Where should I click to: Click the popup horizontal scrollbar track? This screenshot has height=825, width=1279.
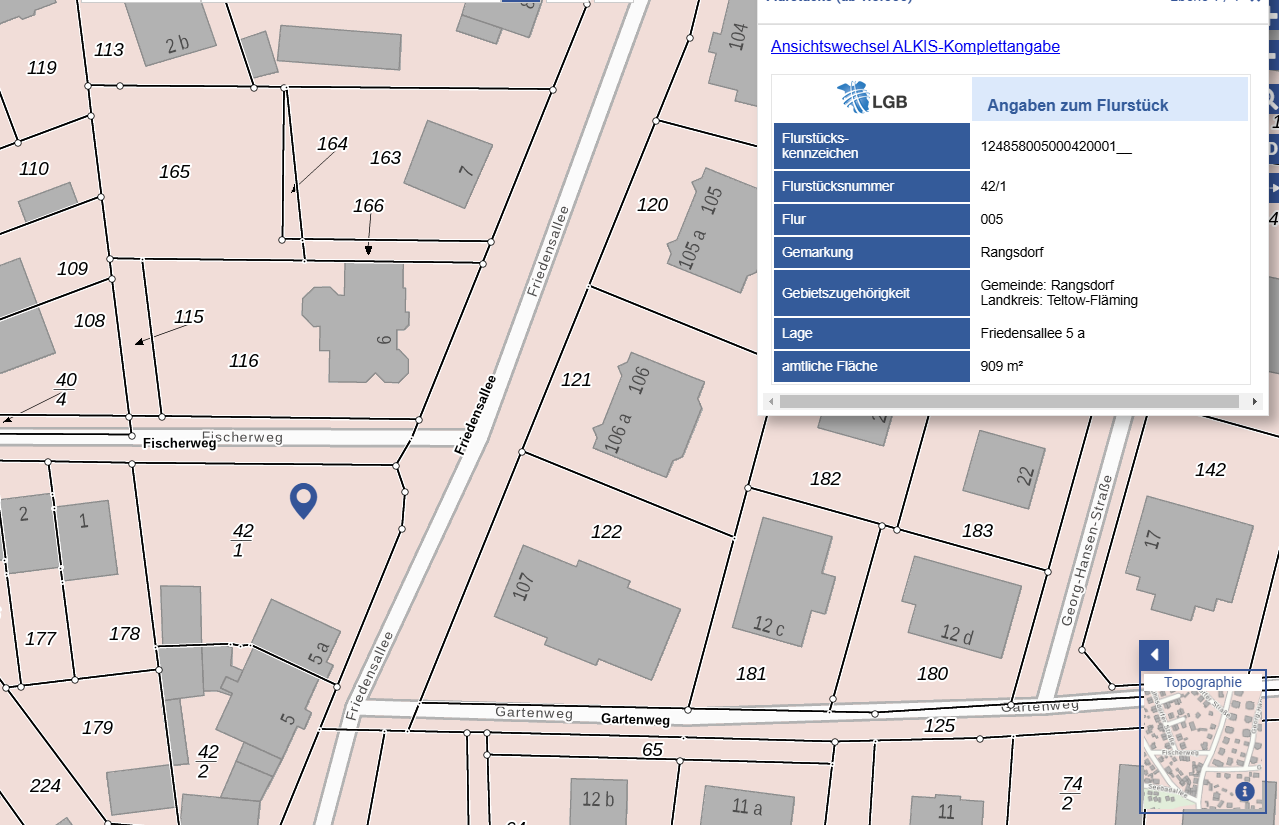click(1010, 402)
